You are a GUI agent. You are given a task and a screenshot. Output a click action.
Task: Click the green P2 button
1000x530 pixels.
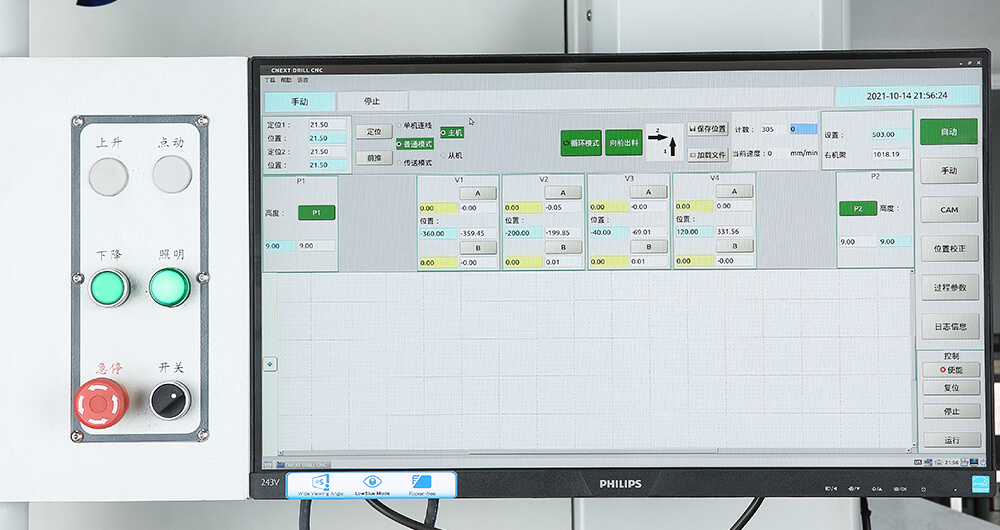click(857, 208)
